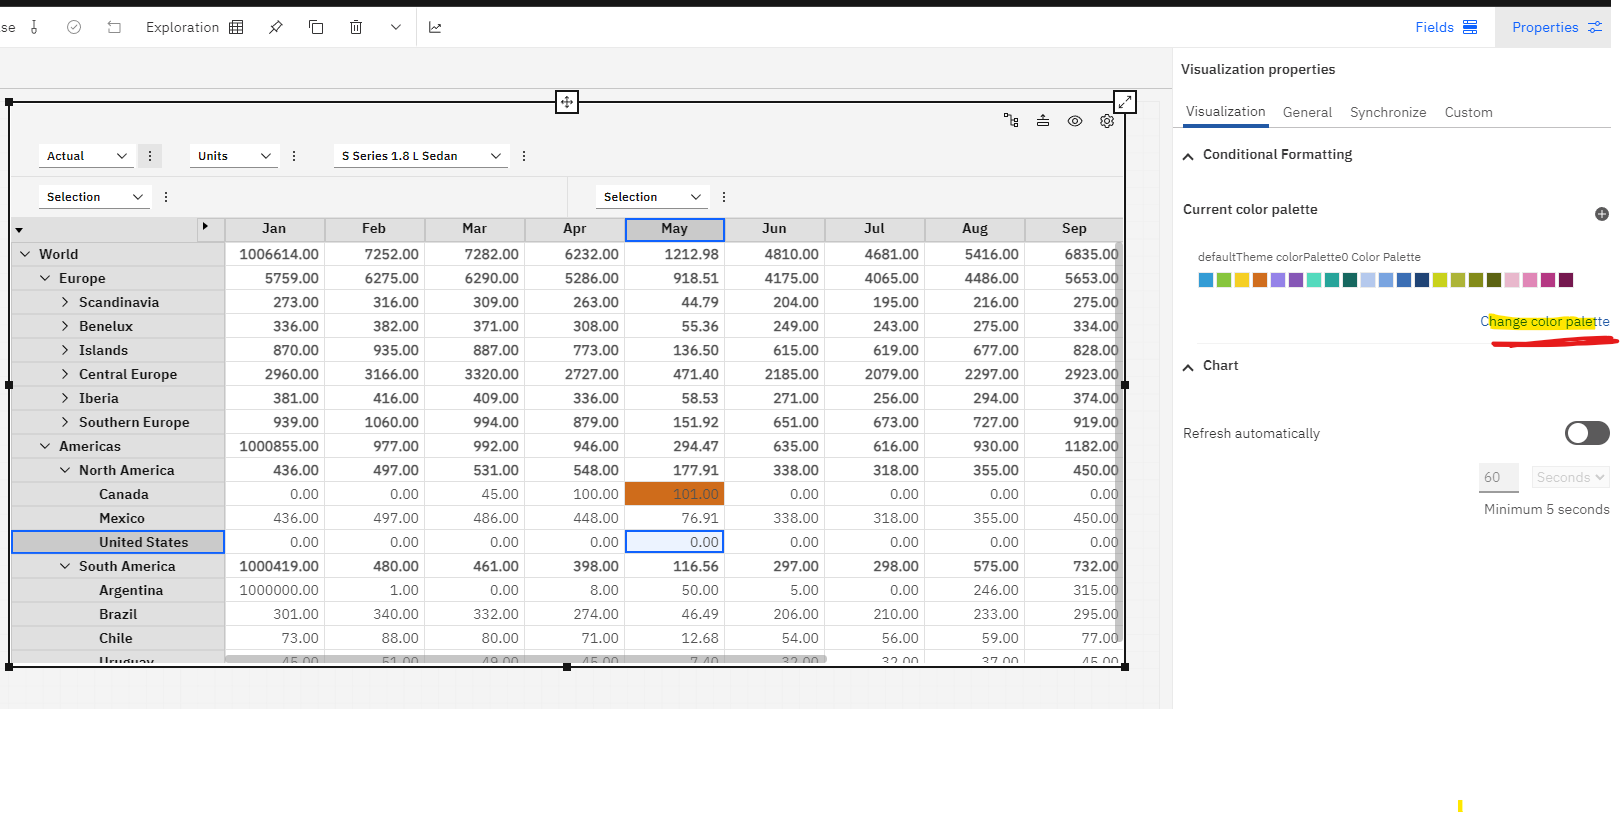Switch to the Synchronize tab

[1388, 112]
